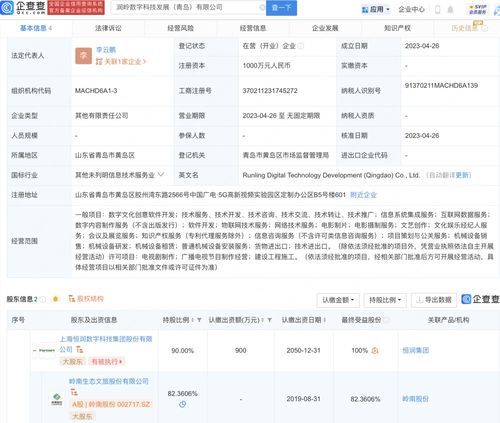
Task: Click the beneficiary icon next to 100%
Action: (375, 351)
